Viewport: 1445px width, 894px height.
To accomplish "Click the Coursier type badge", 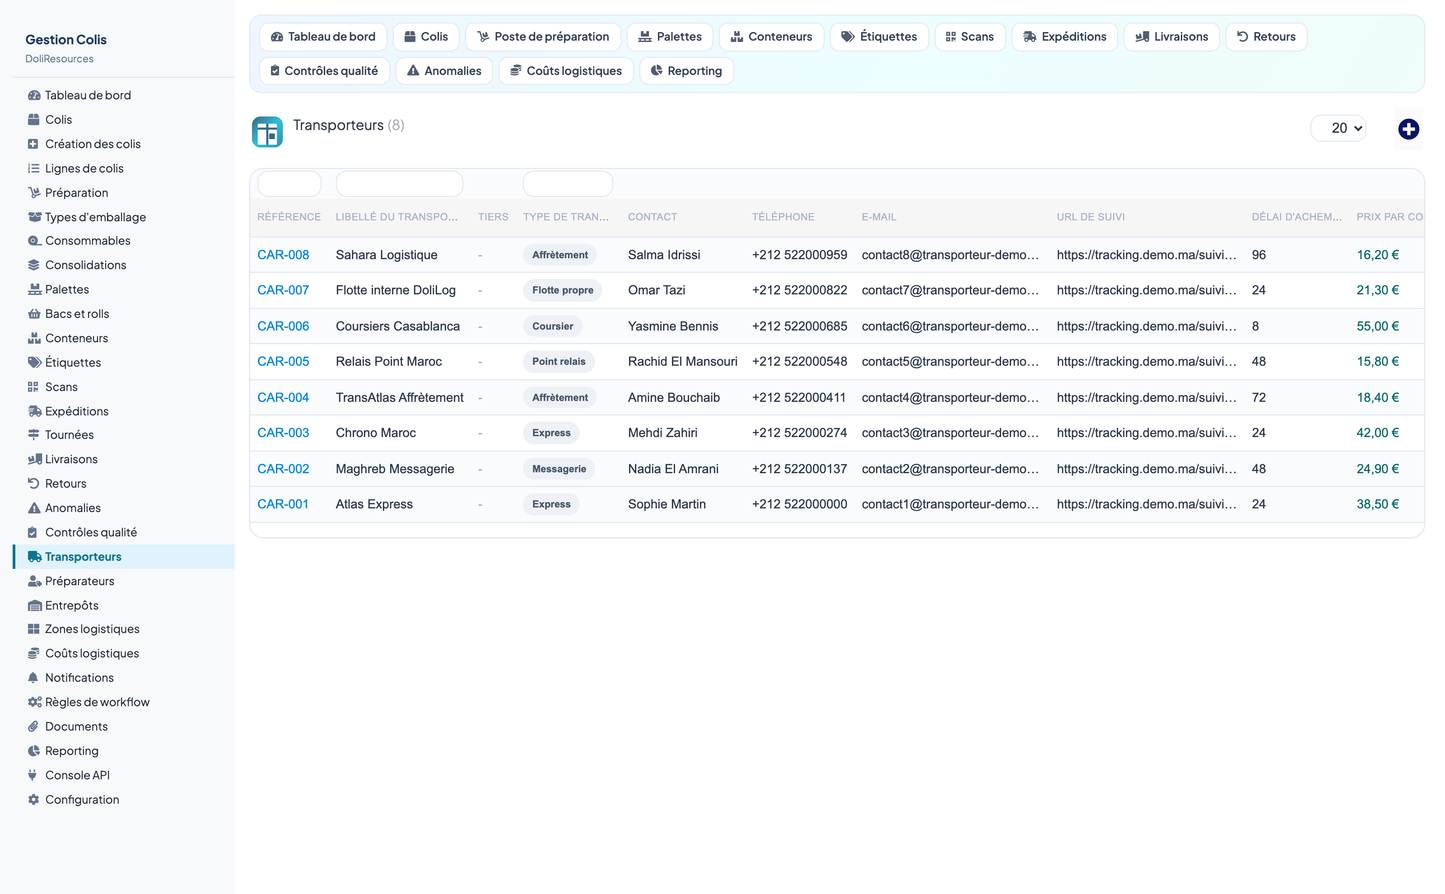I will (552, 326).
